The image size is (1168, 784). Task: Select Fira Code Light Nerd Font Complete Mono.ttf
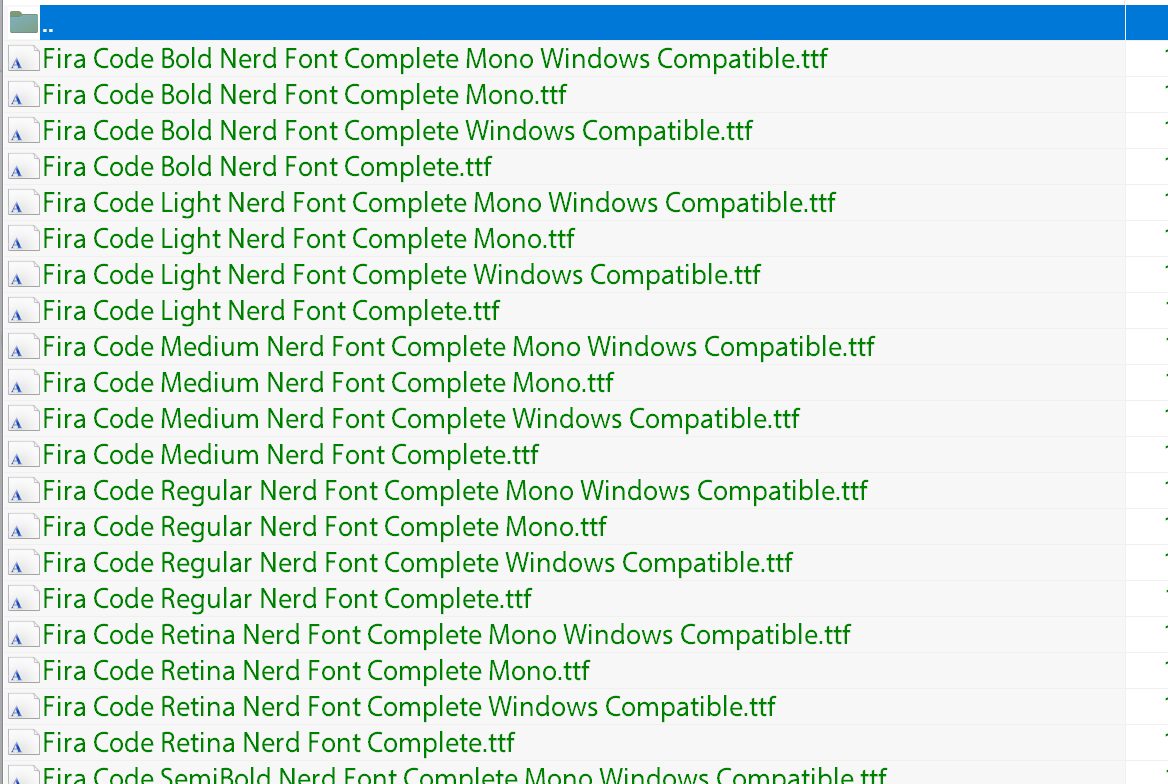pos(308,238)
